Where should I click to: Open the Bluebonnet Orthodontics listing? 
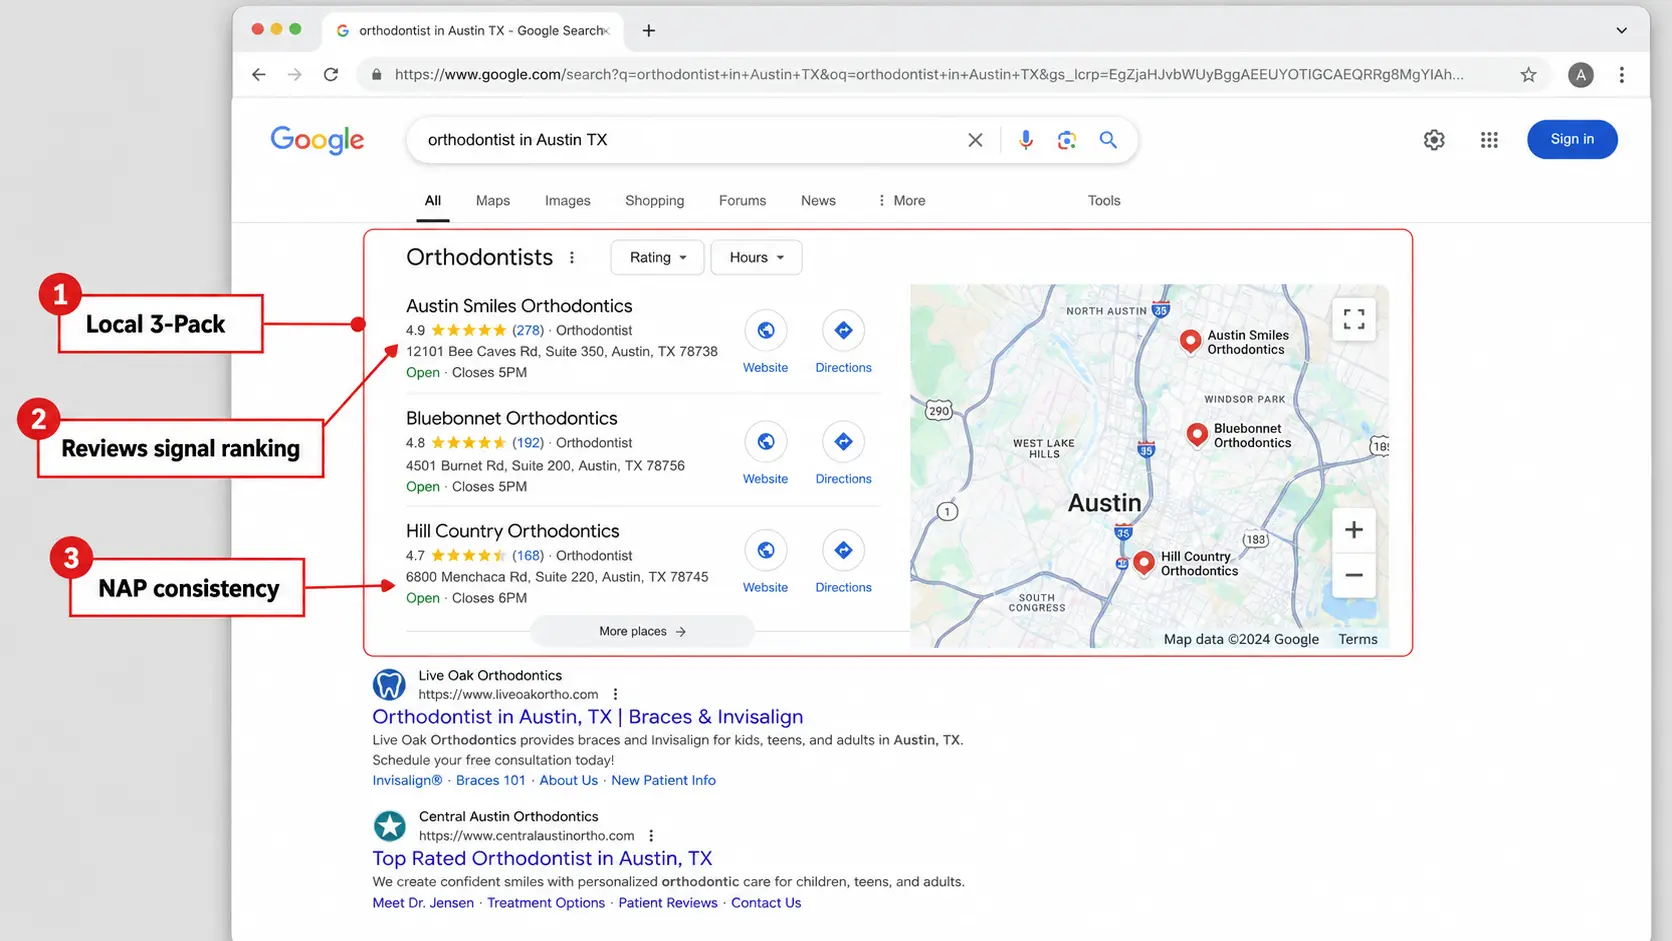(x=511, y=418)
